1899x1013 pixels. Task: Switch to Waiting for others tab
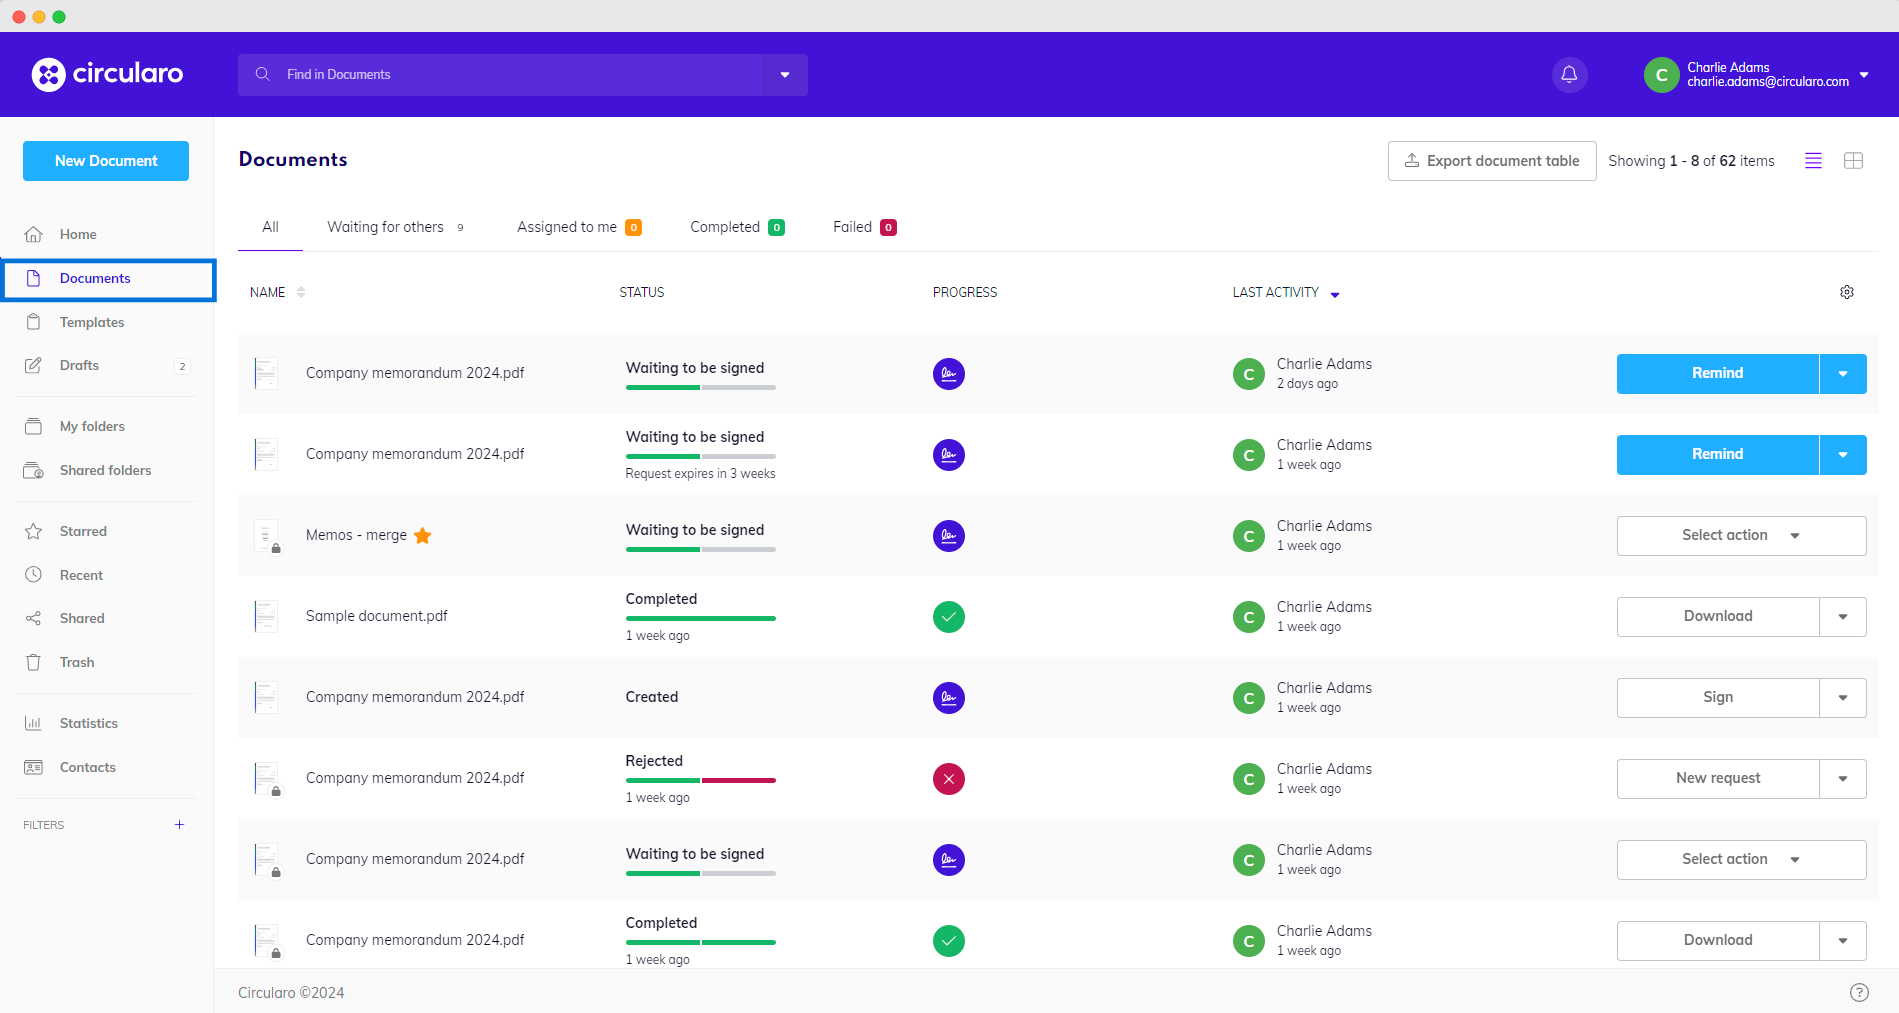[385, 227]
